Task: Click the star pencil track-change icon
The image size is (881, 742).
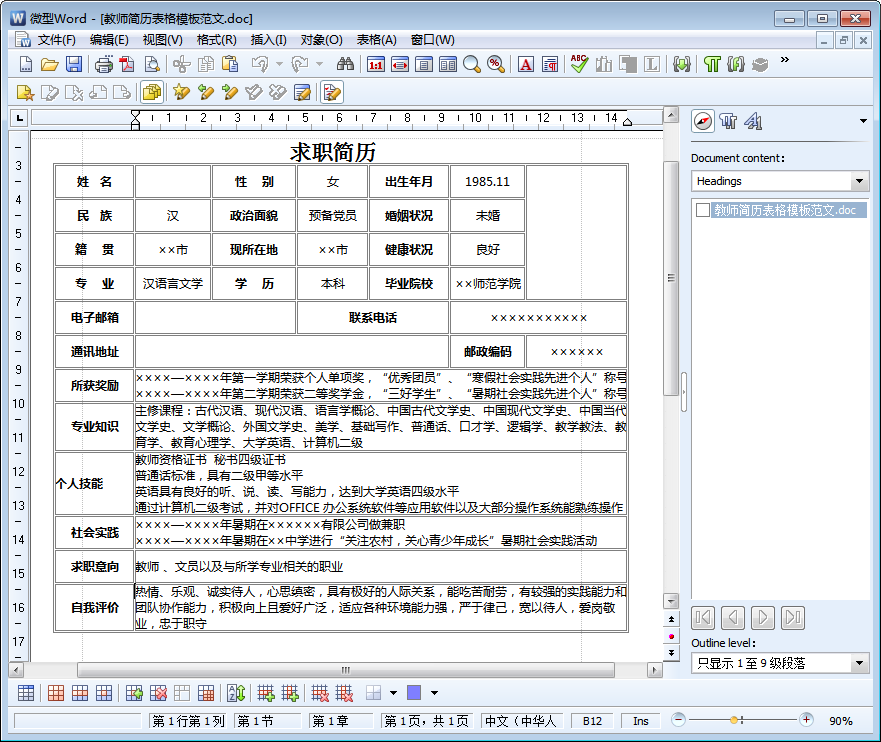Action: tap(181, 92)
